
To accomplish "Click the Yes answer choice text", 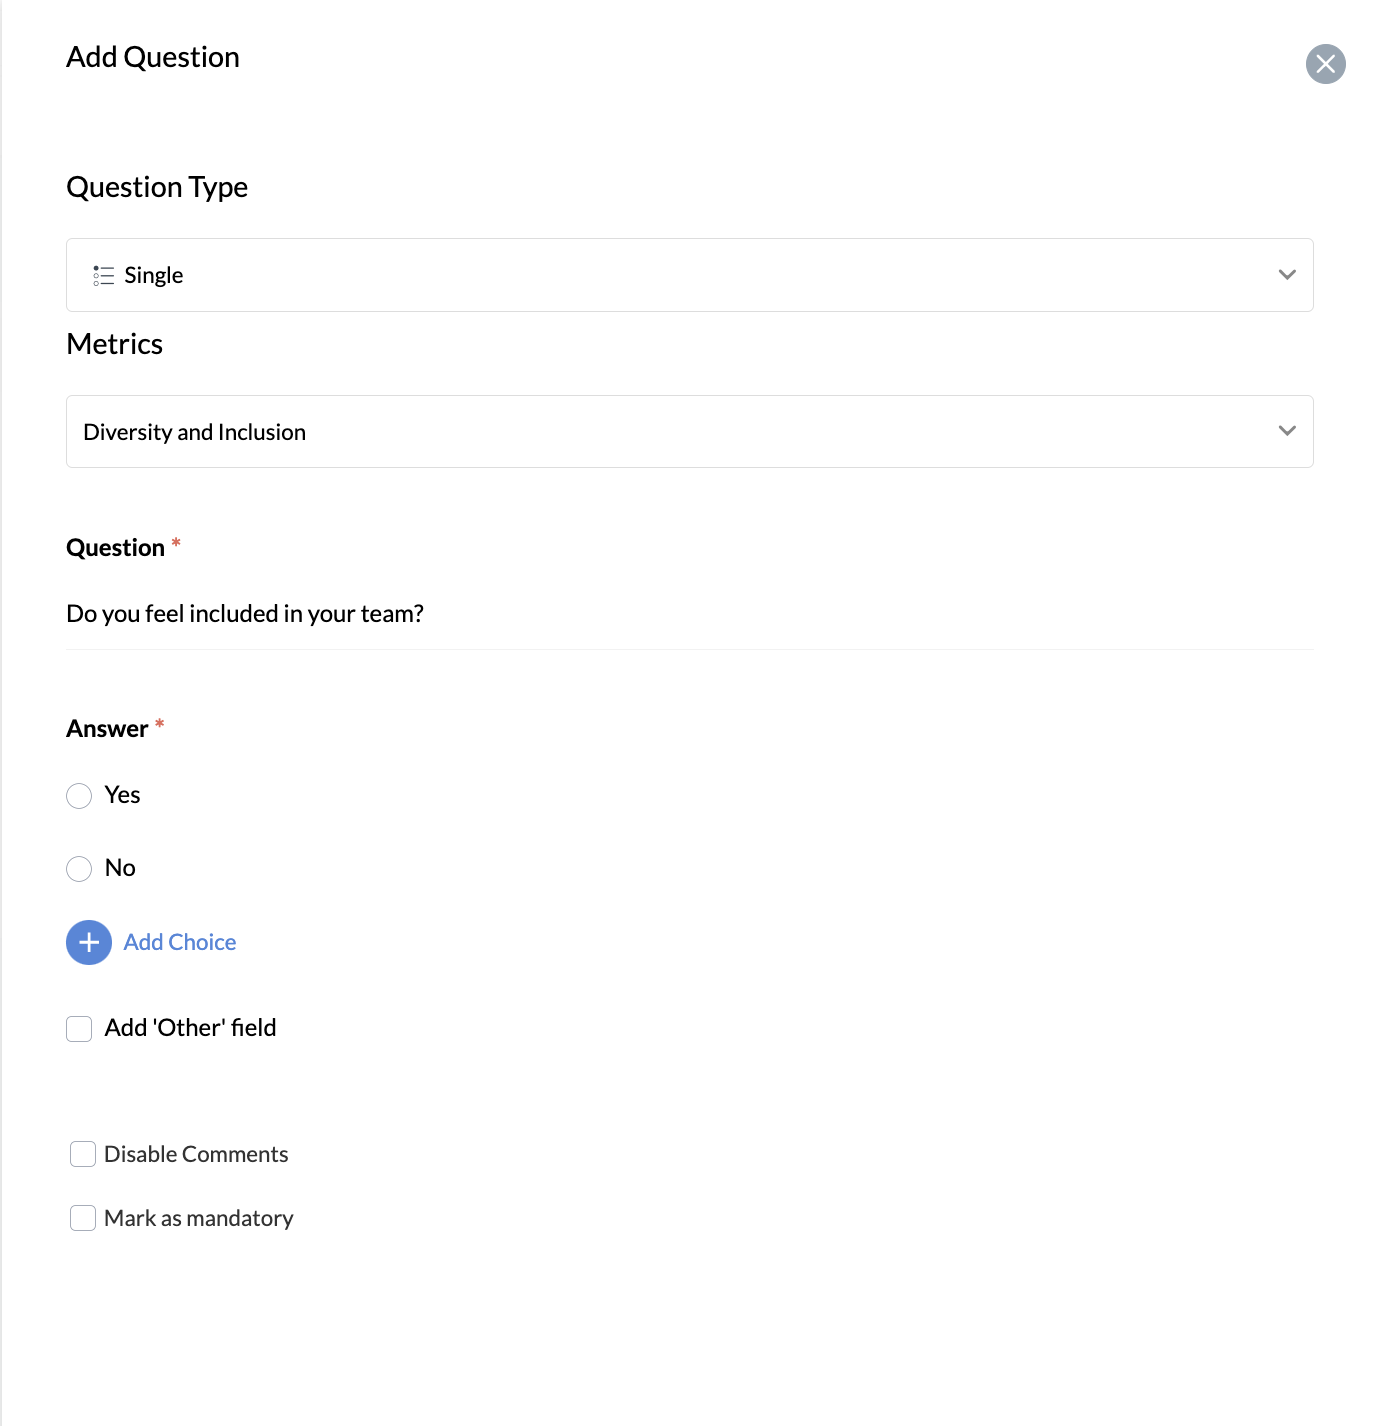I will (x=123, y=795).
